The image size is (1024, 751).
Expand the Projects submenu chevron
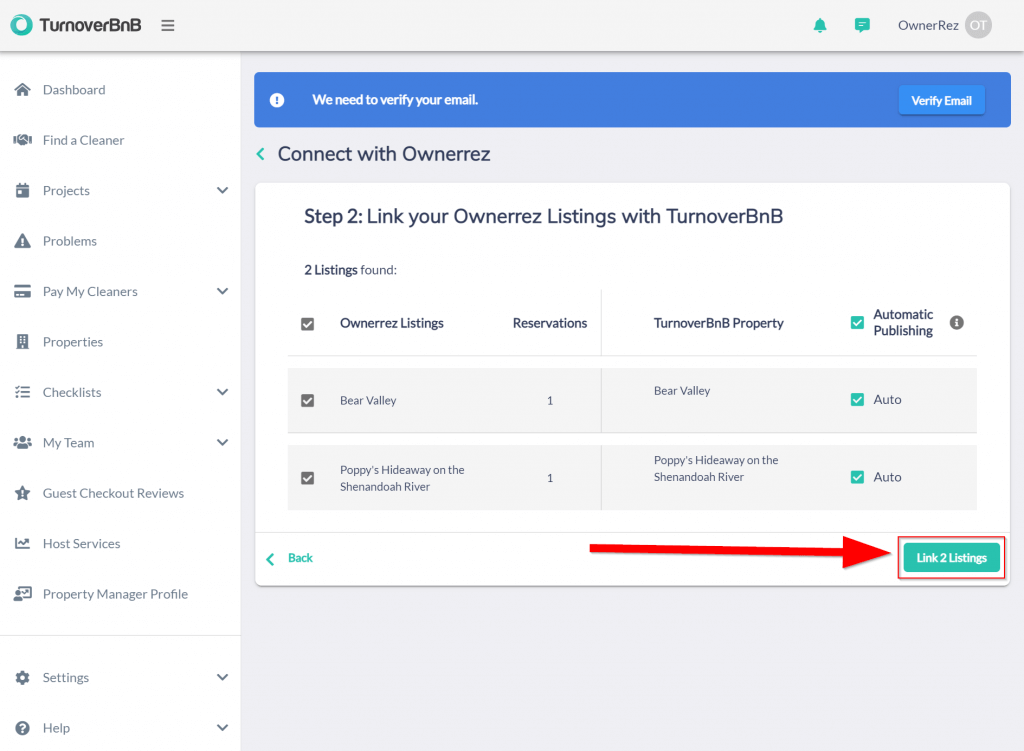[x=223, y=190]
